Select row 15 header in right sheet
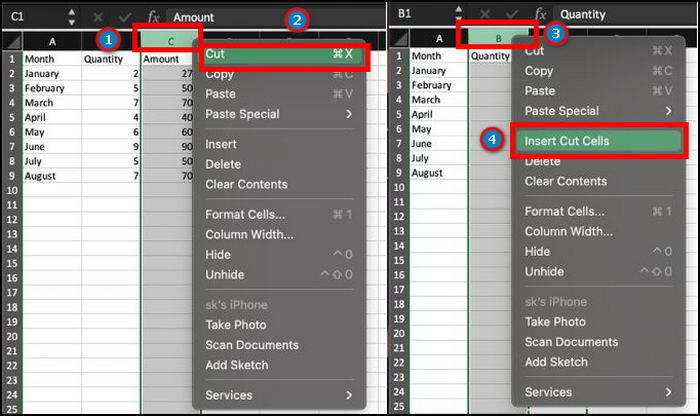 pyautogui.click(x=399, y=260)
